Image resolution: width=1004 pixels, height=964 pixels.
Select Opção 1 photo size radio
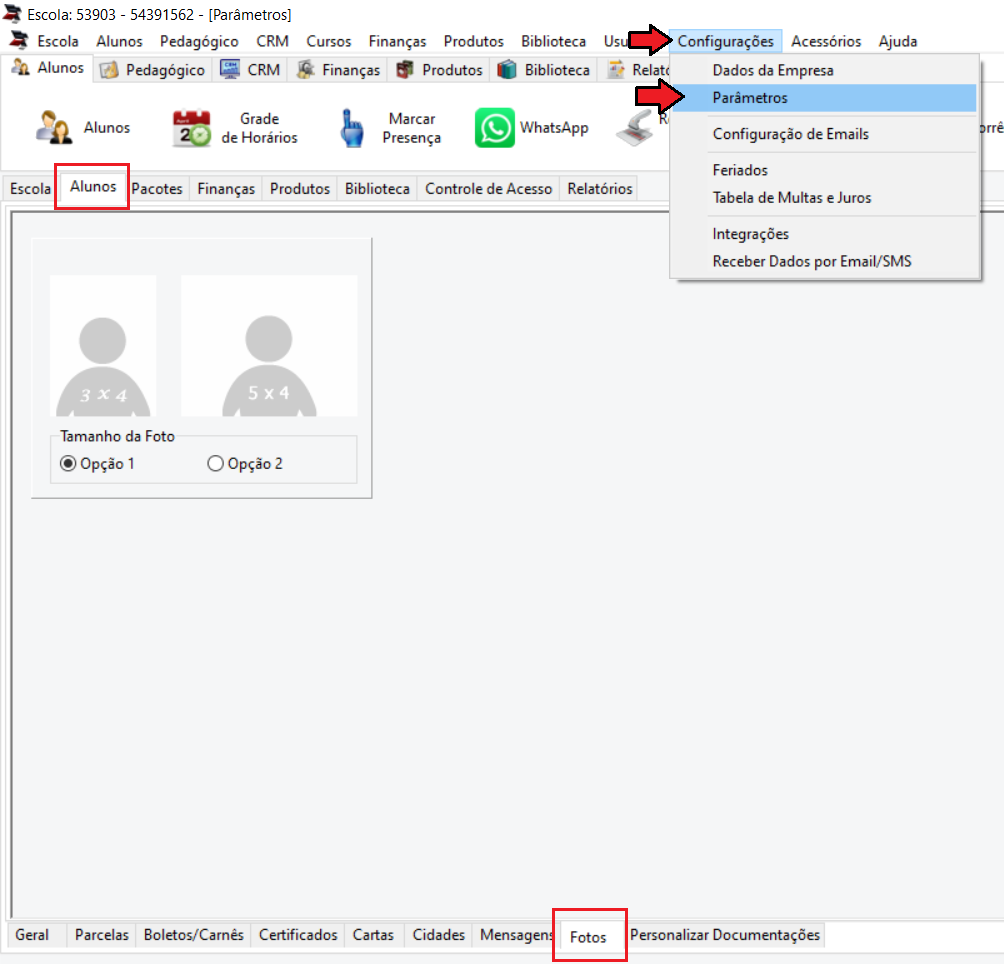click(68, 463)
